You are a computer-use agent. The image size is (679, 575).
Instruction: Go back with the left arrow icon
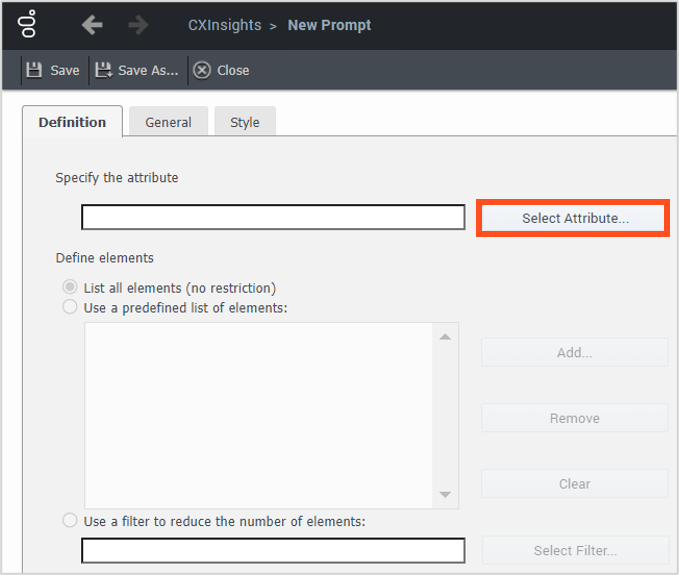coord(92,25)
